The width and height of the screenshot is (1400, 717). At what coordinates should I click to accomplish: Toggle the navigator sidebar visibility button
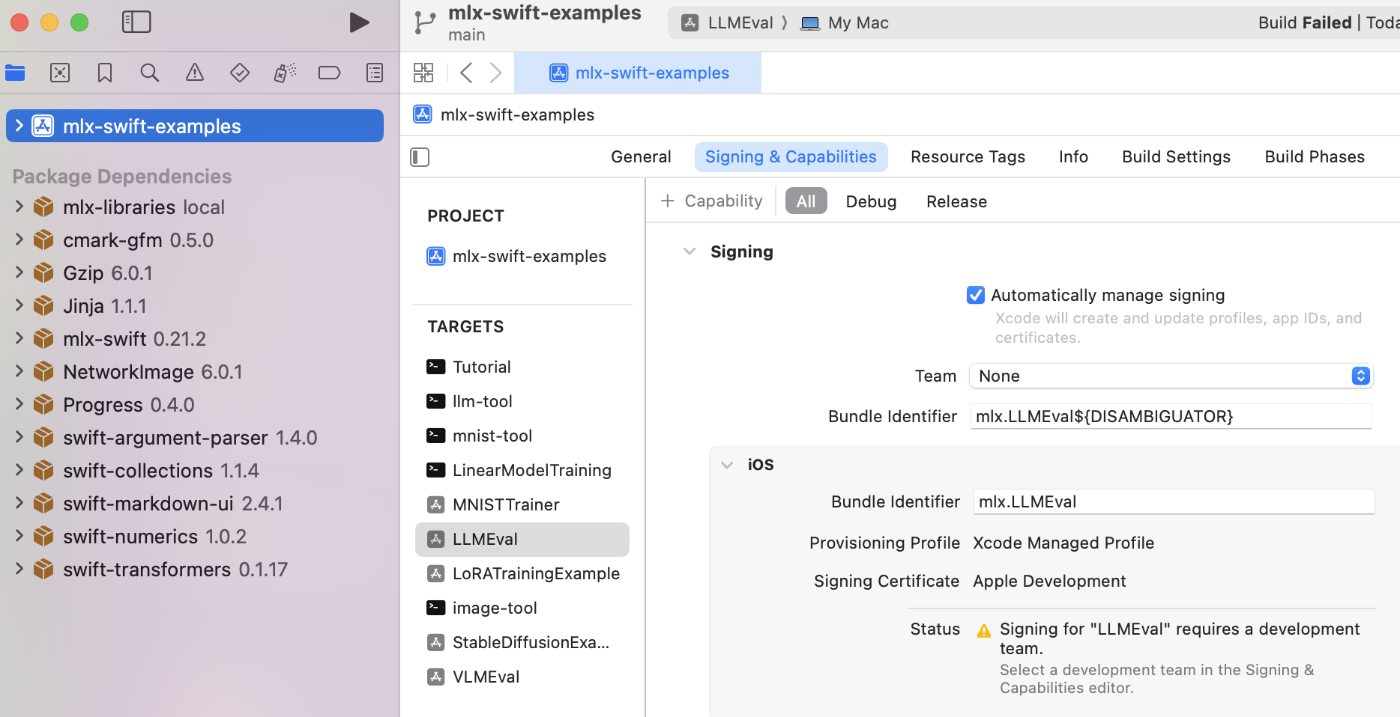click(136, 22)
